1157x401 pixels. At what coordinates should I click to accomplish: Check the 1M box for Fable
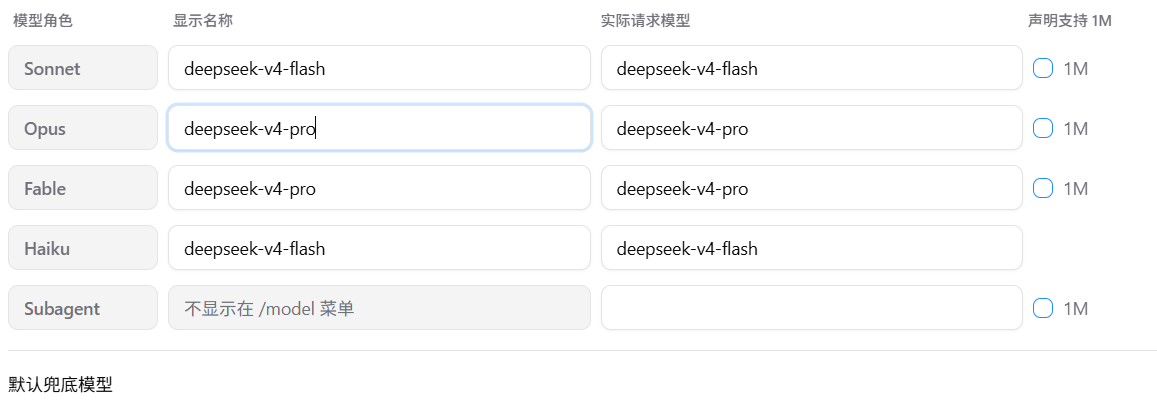coord(1043,188)
